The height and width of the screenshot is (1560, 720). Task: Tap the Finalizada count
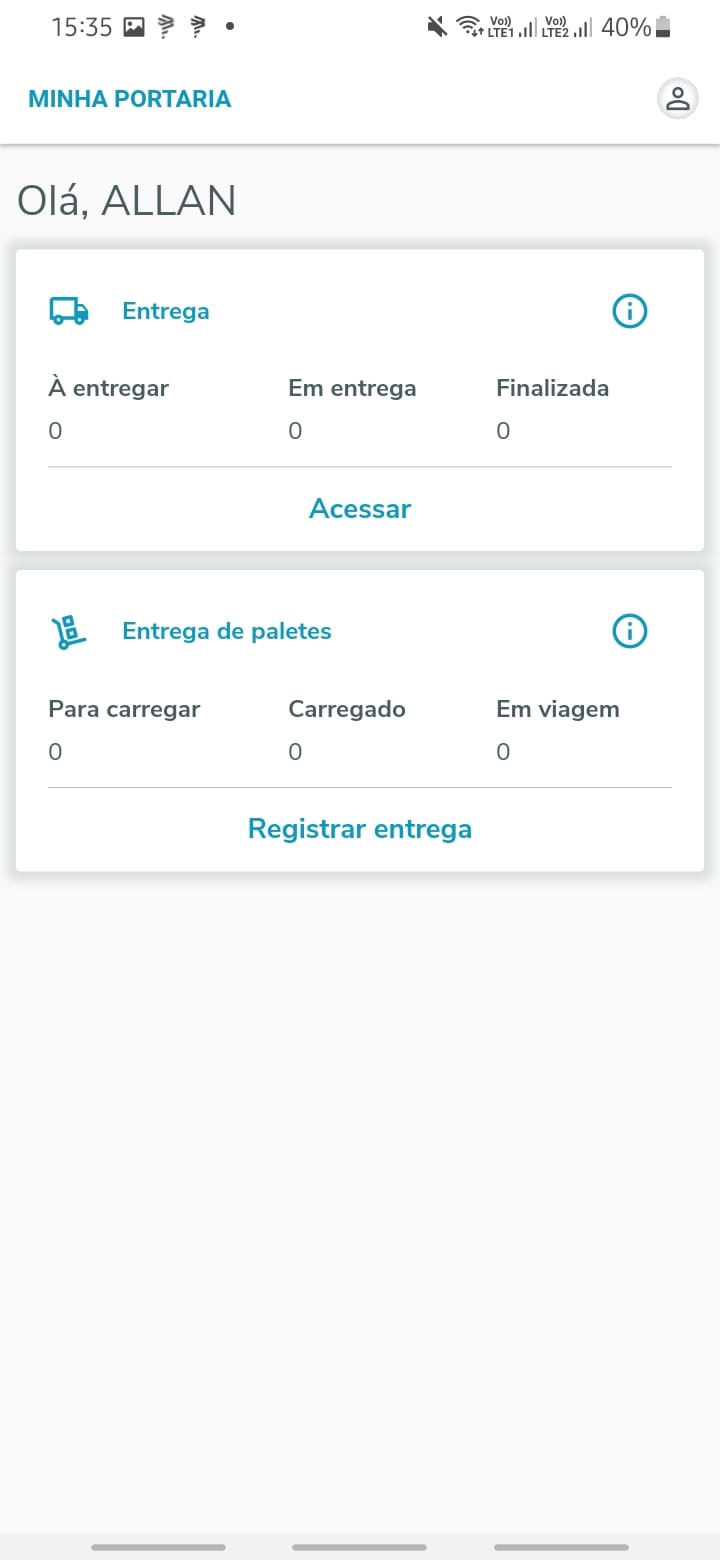pyautogui.click(x=503, y=431)
